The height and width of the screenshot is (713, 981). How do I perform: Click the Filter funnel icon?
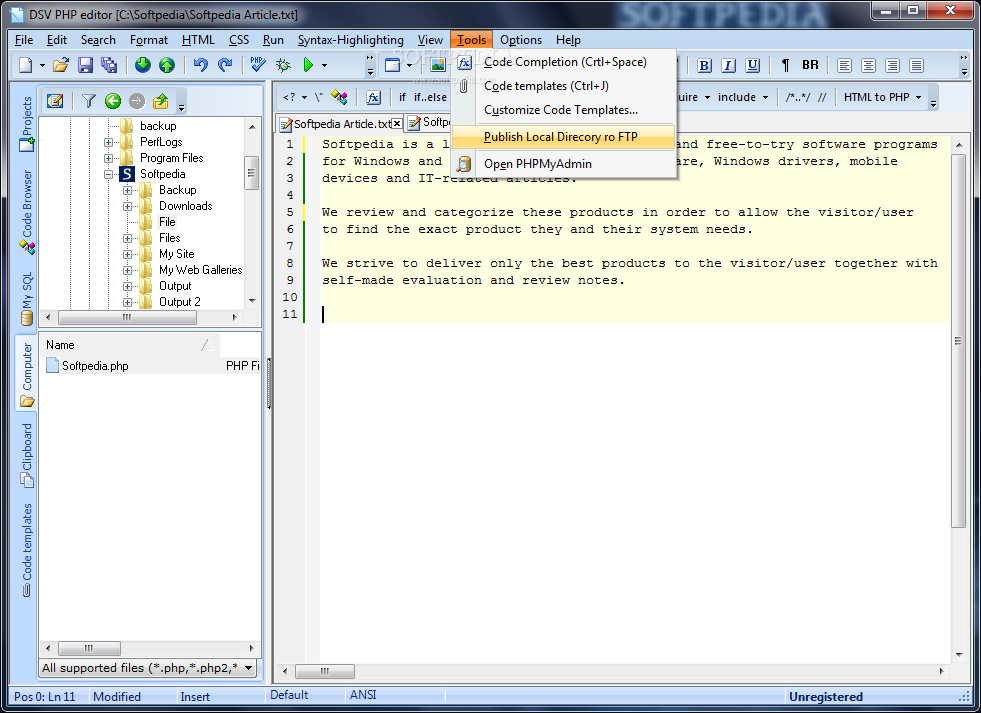[x=89, y=101]
